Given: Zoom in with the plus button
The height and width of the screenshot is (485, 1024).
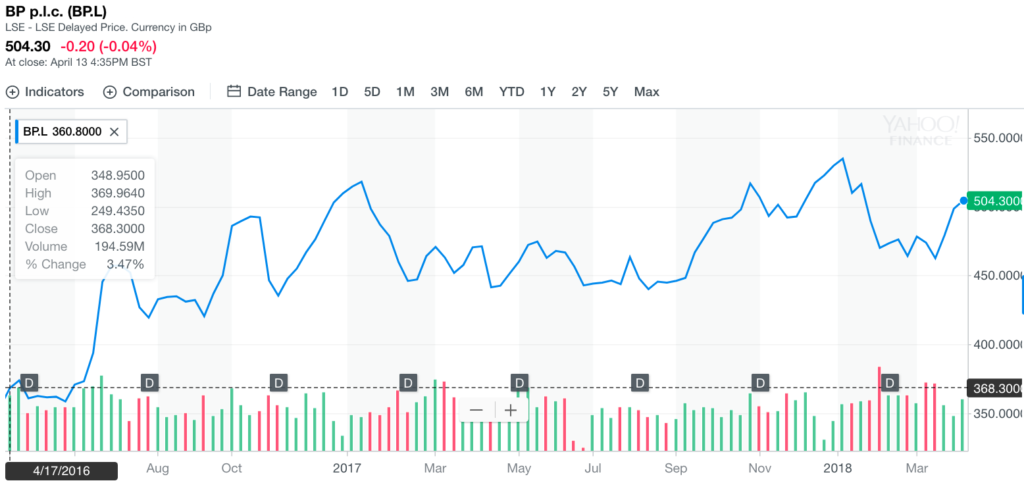Looking at the screenshot, I should [511, 410].
